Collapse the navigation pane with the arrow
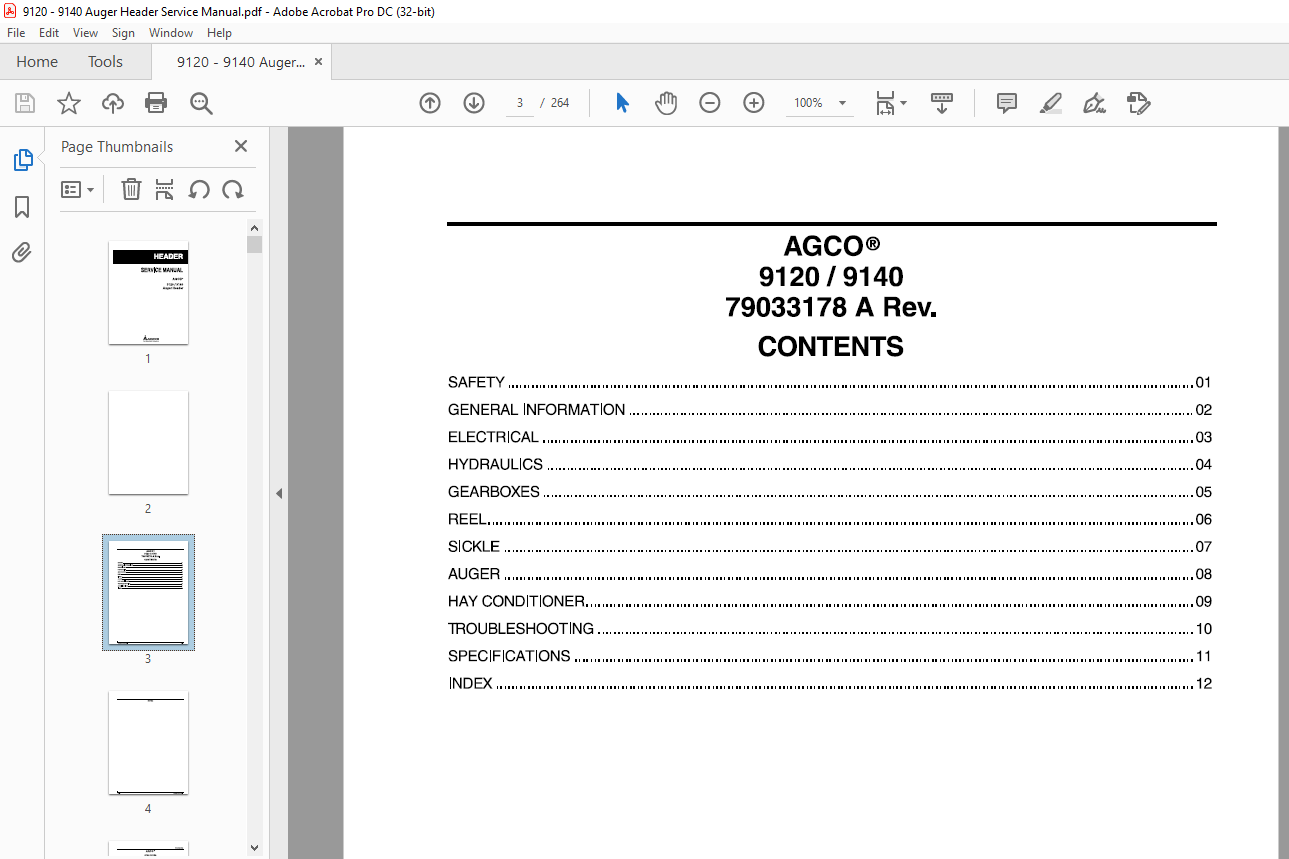The image size is (1289, 859). (x=279, y=493)
